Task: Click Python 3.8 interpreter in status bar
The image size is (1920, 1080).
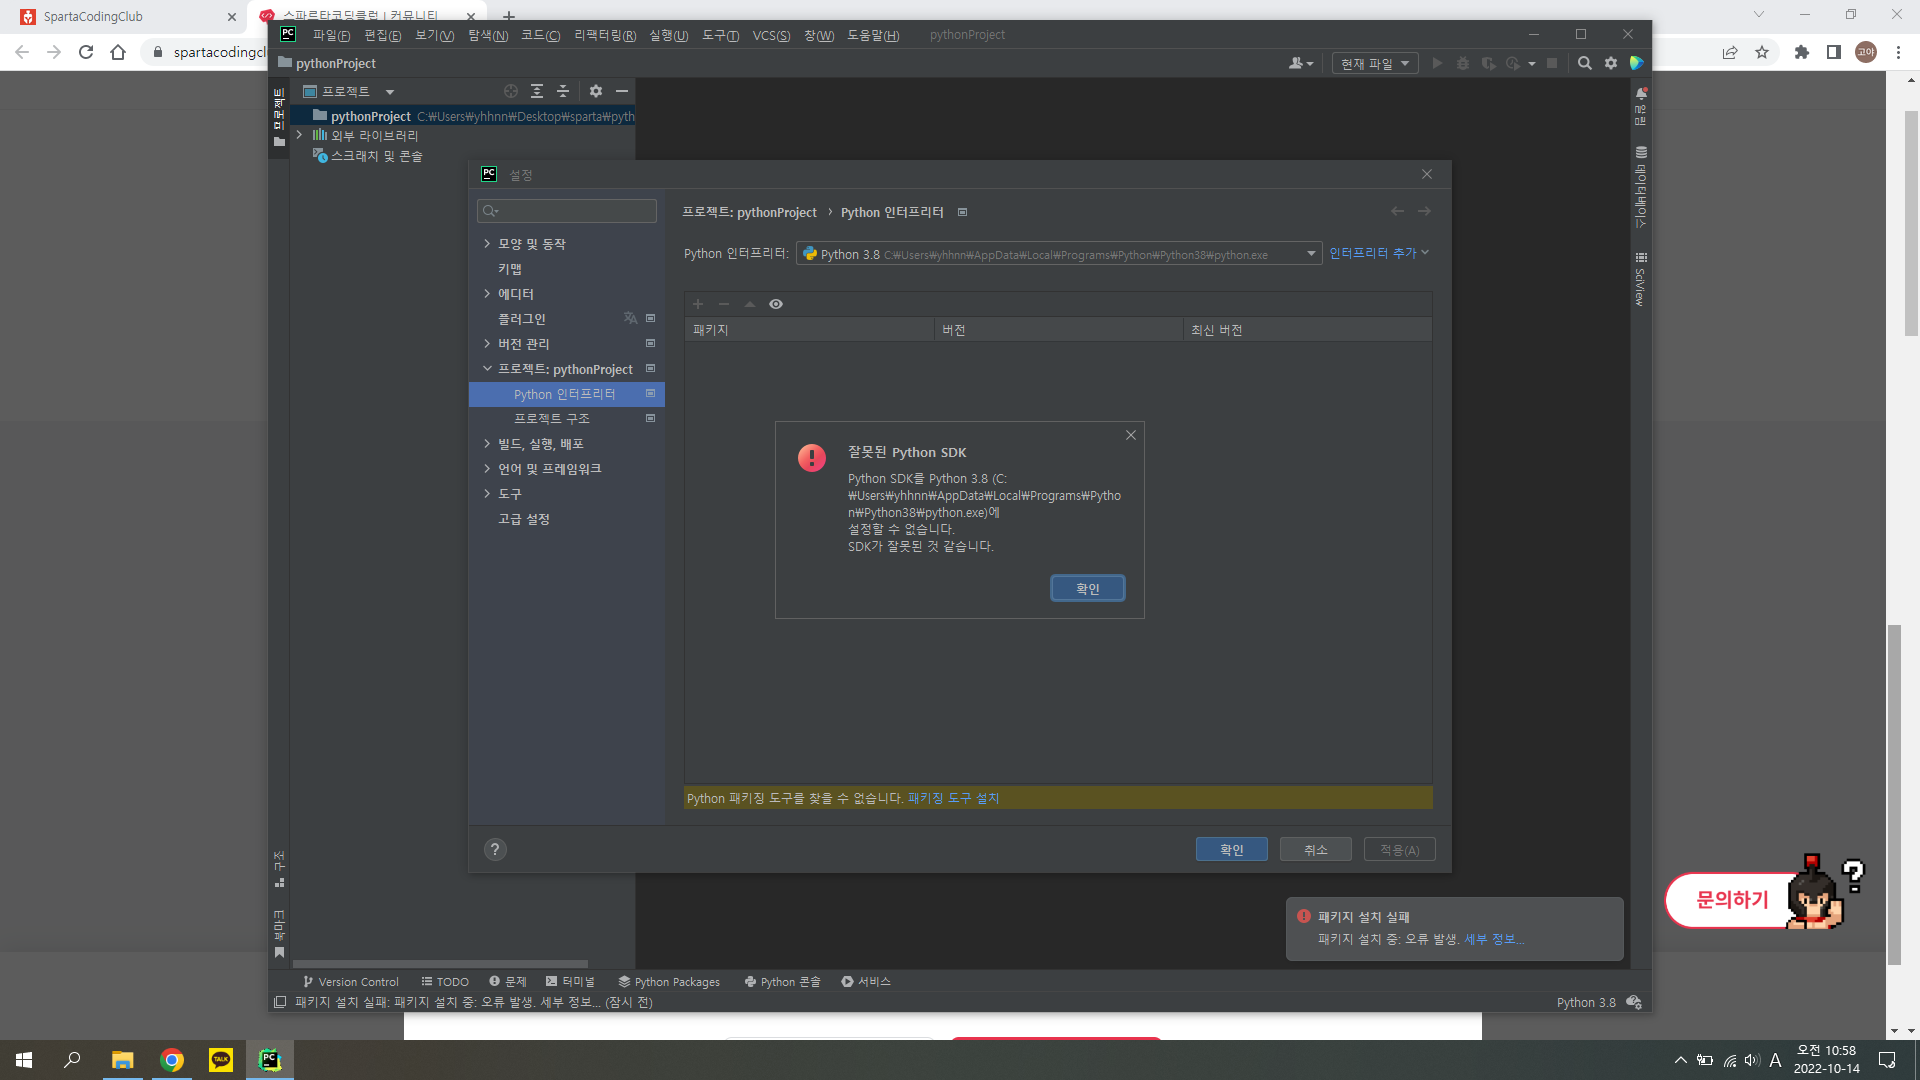Action: point(1586,1002)
